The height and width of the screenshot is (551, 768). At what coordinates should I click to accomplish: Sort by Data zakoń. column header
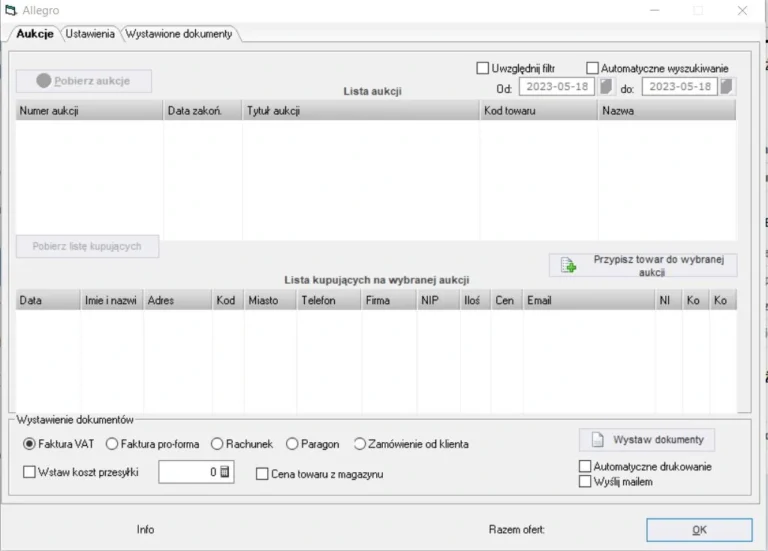[203, 111]
